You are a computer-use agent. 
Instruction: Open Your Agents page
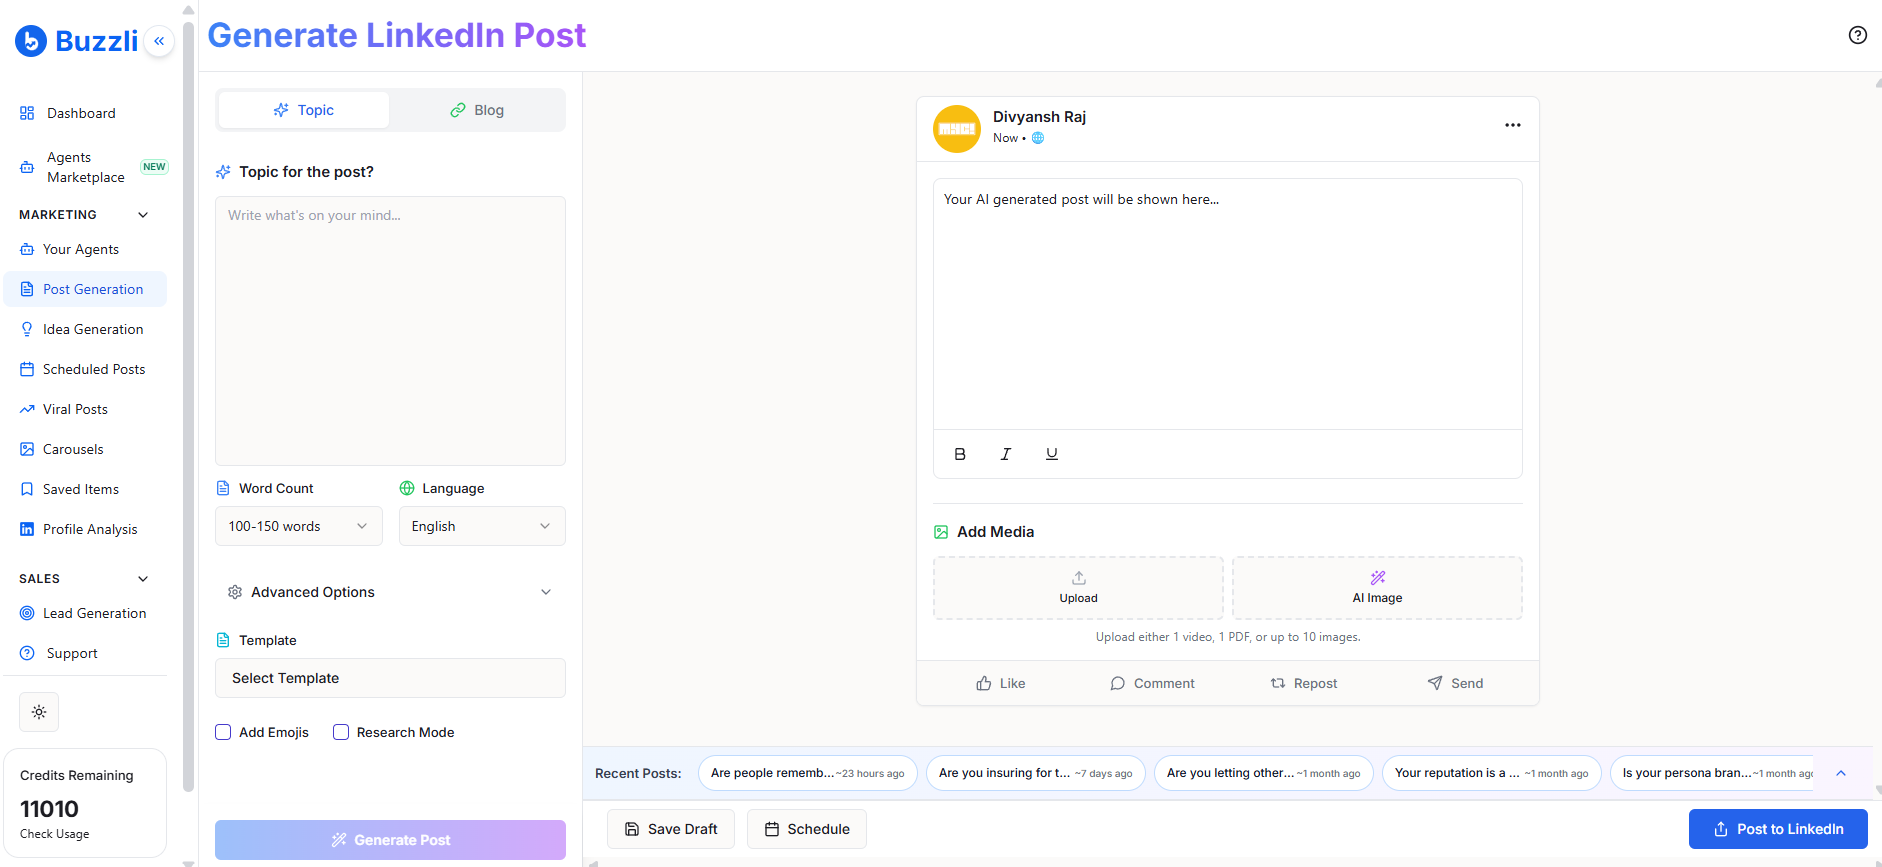[85, 249]
